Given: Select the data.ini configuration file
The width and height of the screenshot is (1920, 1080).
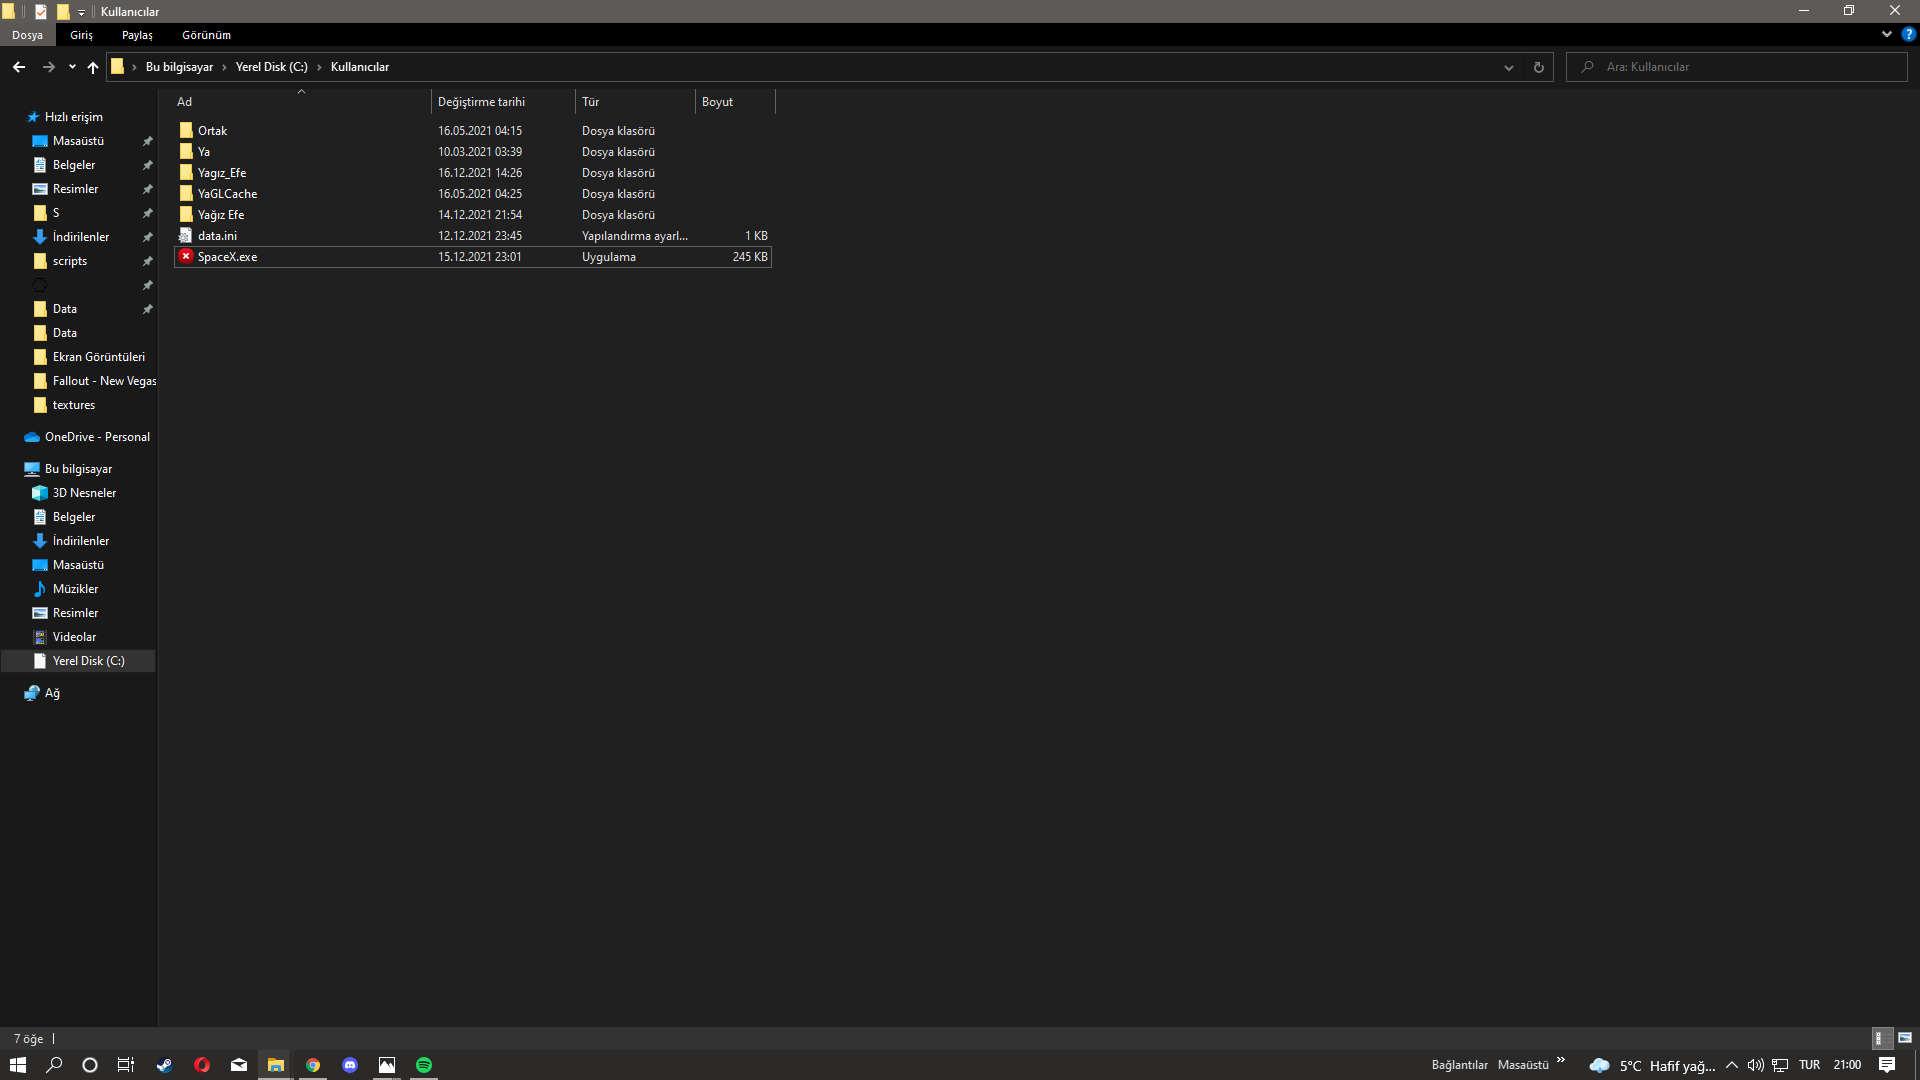Looking at the screenshot, I should (x=217, y=236).
